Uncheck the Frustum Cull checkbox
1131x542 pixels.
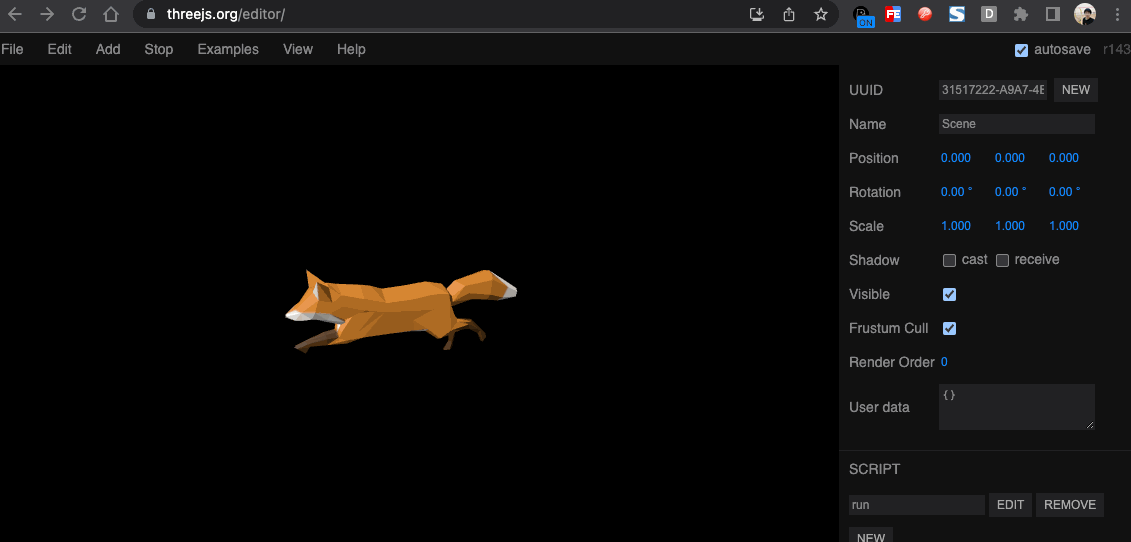click(x=949, y=328)
